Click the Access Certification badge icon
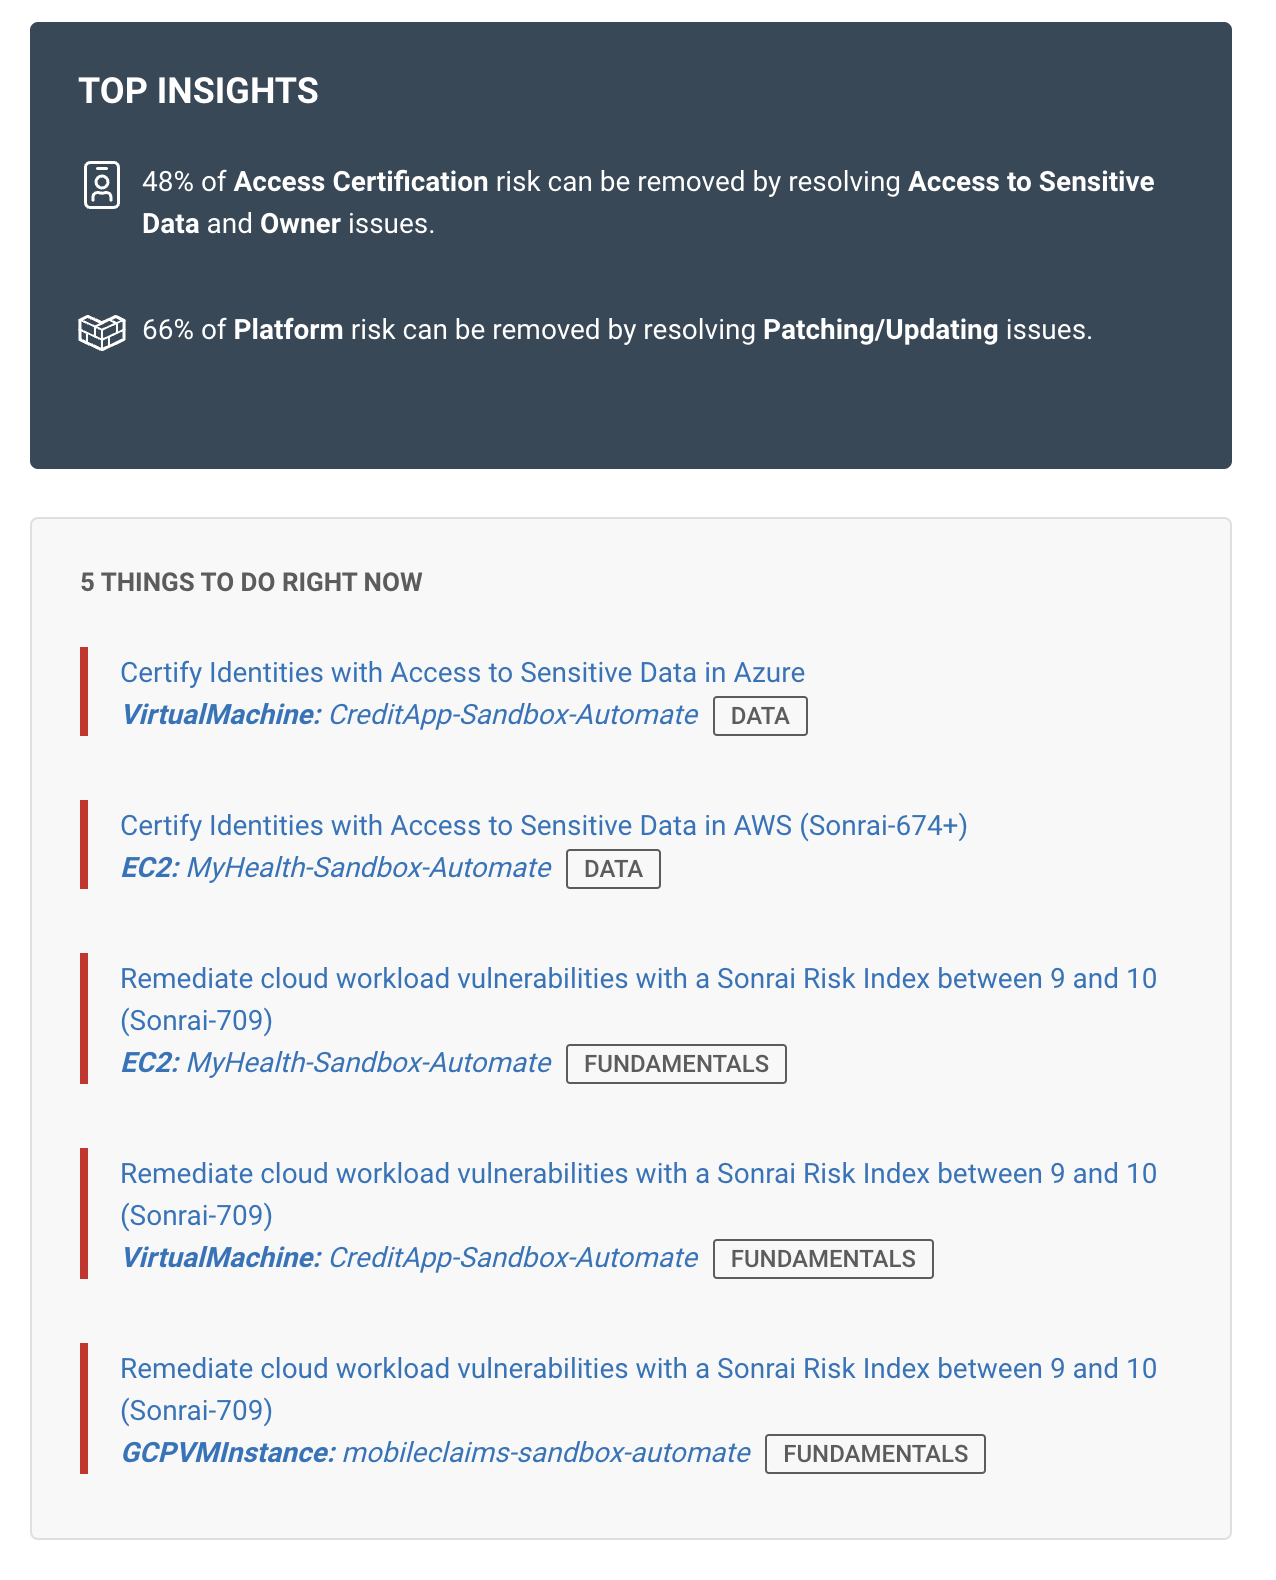This screenshot has width=1276, height=1580. (x=102, y=185)
